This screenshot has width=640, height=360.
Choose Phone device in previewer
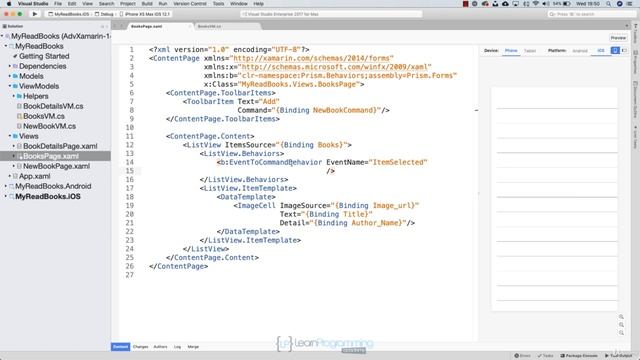click(x=511, y=51)
